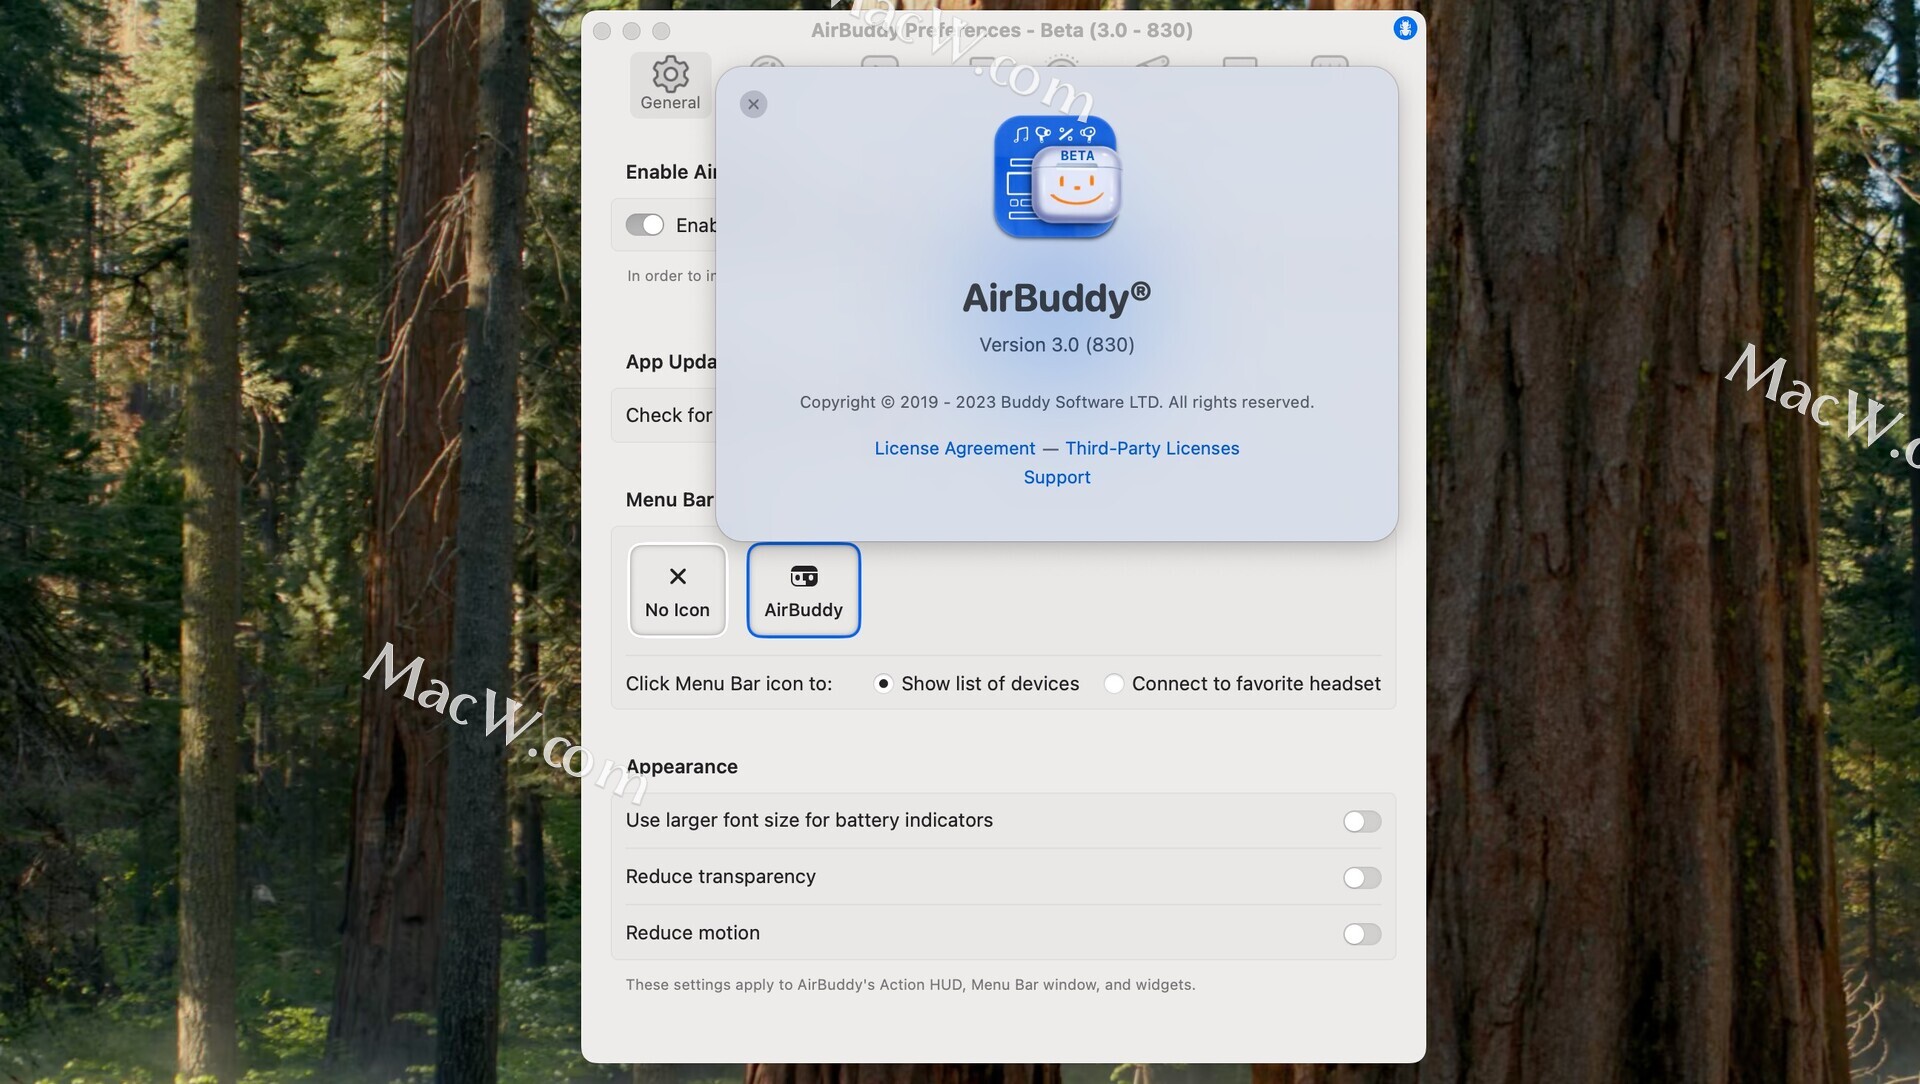Click the window zoom button
The width and height of the screenshot is (1920, 1084).
(661, 31)
